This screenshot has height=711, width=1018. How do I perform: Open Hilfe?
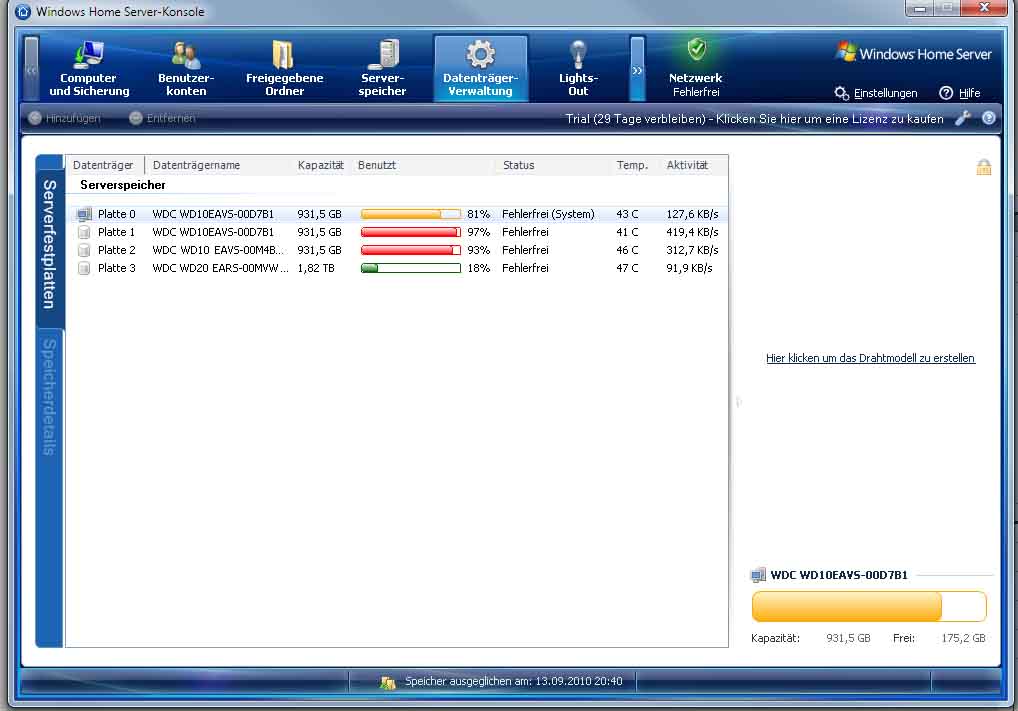[969, 93]
